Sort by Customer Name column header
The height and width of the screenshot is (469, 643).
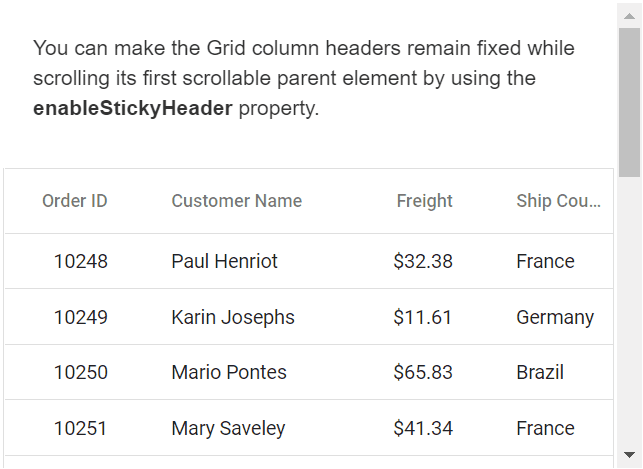(x=236, y=201)
